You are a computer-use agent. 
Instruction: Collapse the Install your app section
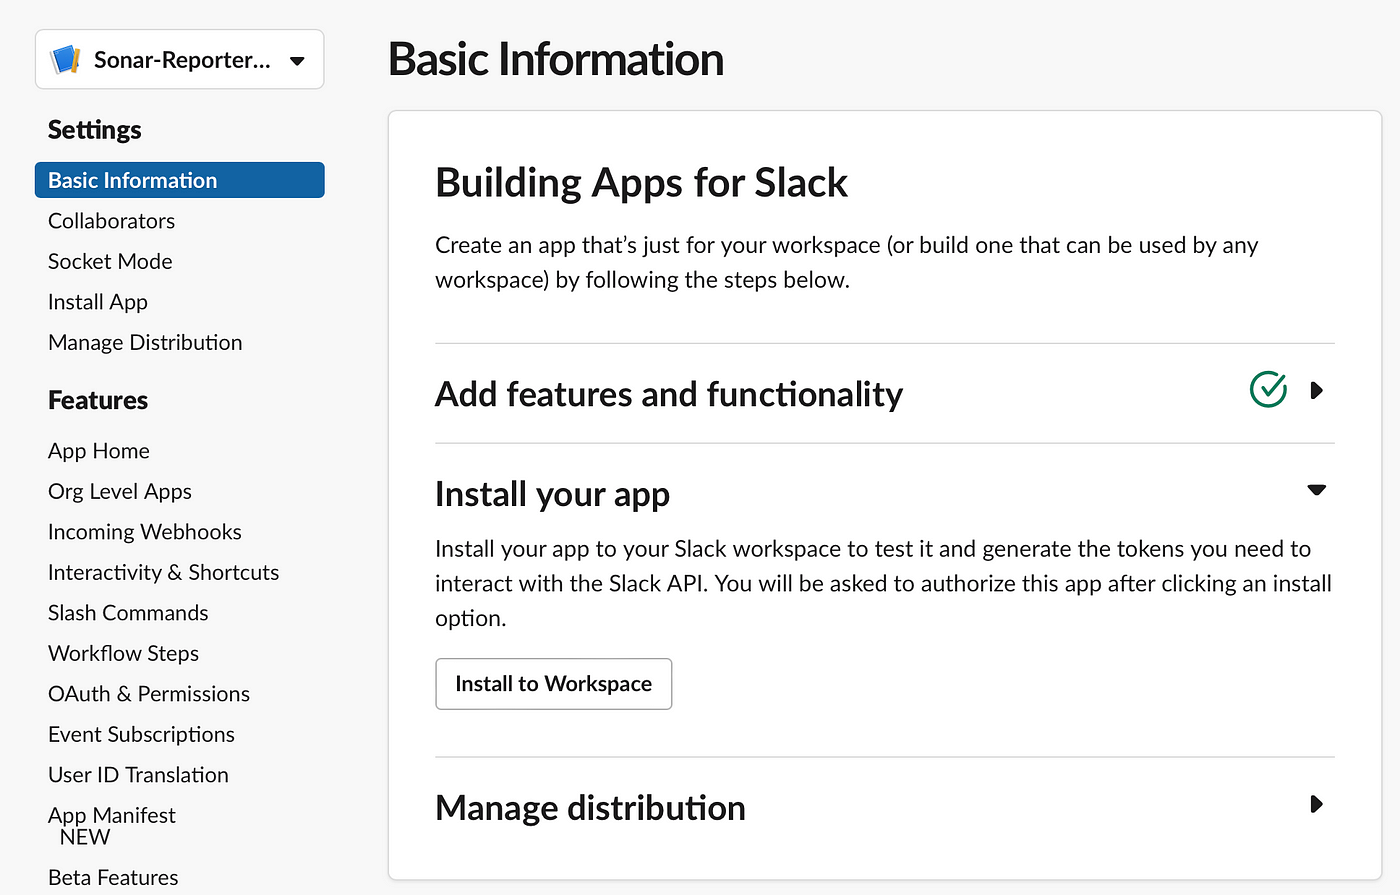click(x=1316, y=490)
